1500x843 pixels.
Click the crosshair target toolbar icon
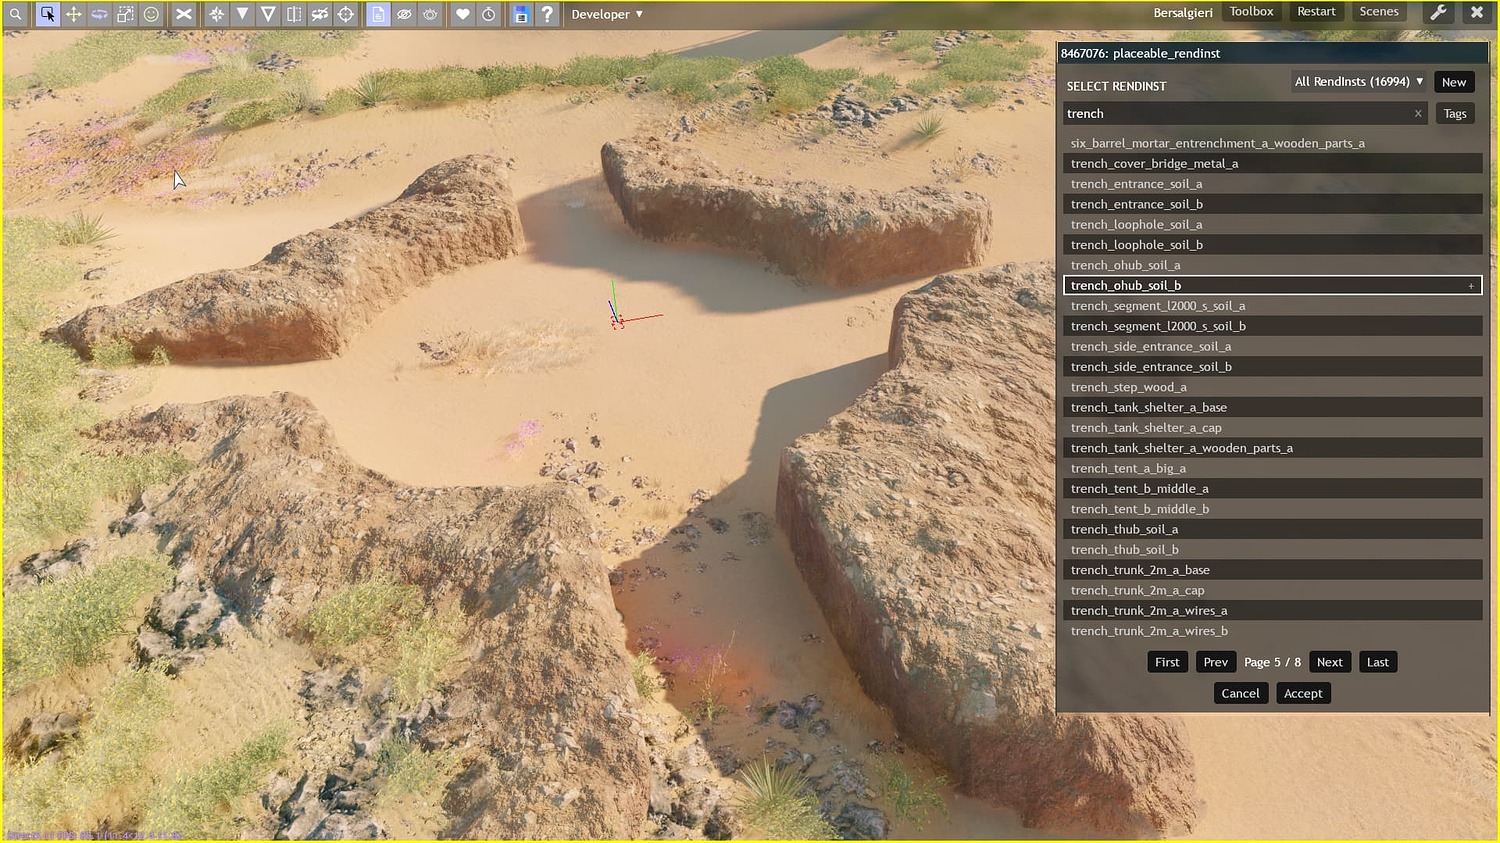[346, 14]
